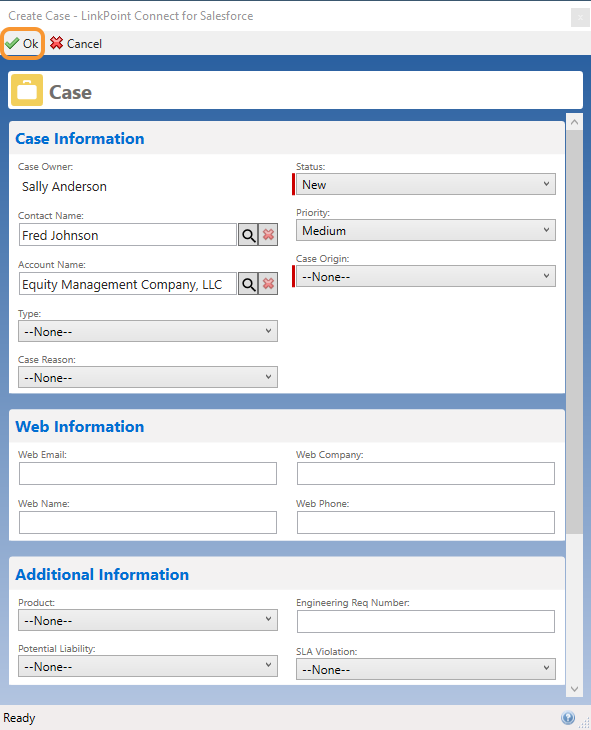591x730 pixels.
Task: Click the scrollbar down arrow
Action: pyautogui.click(x=574, y=689)
